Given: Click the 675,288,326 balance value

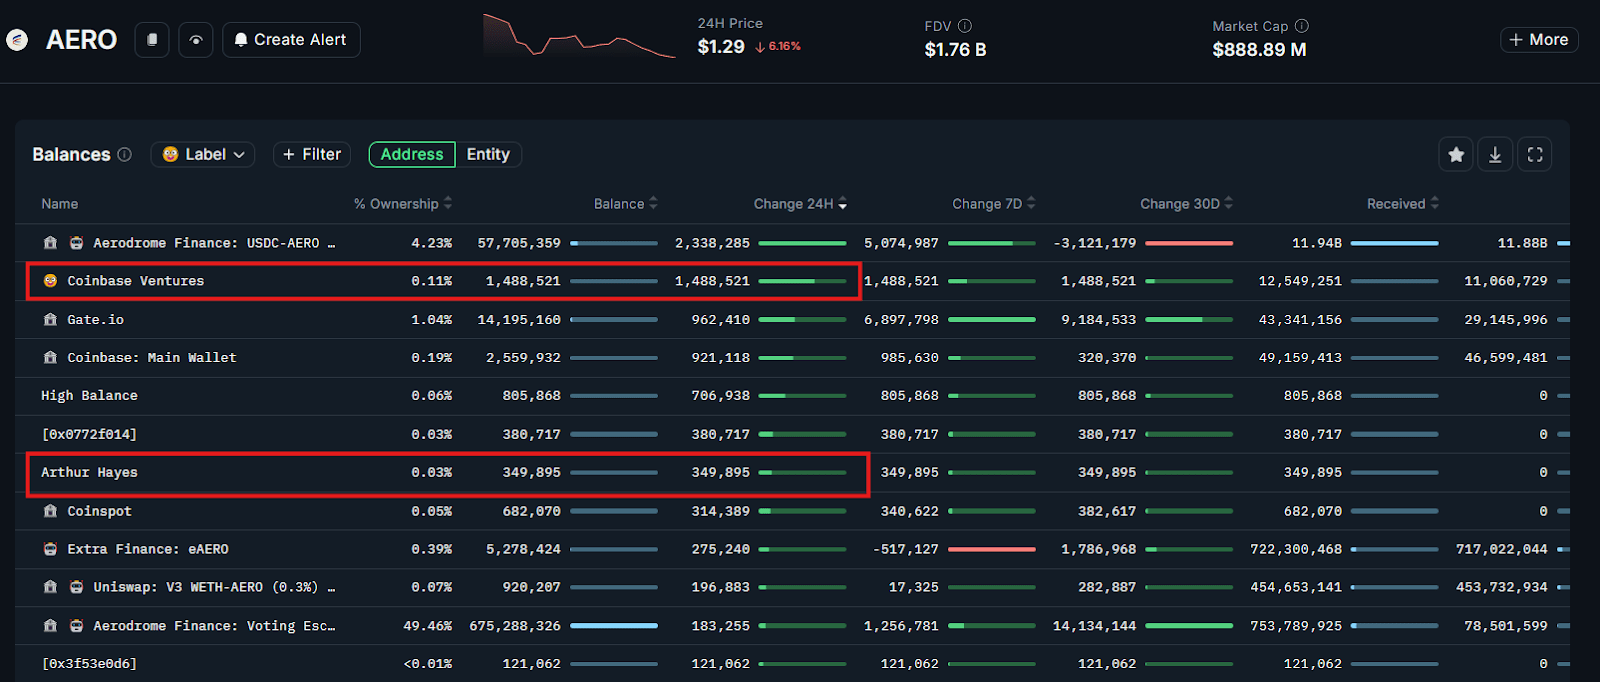Looking at the screenshot, I should tap(515, 626).
